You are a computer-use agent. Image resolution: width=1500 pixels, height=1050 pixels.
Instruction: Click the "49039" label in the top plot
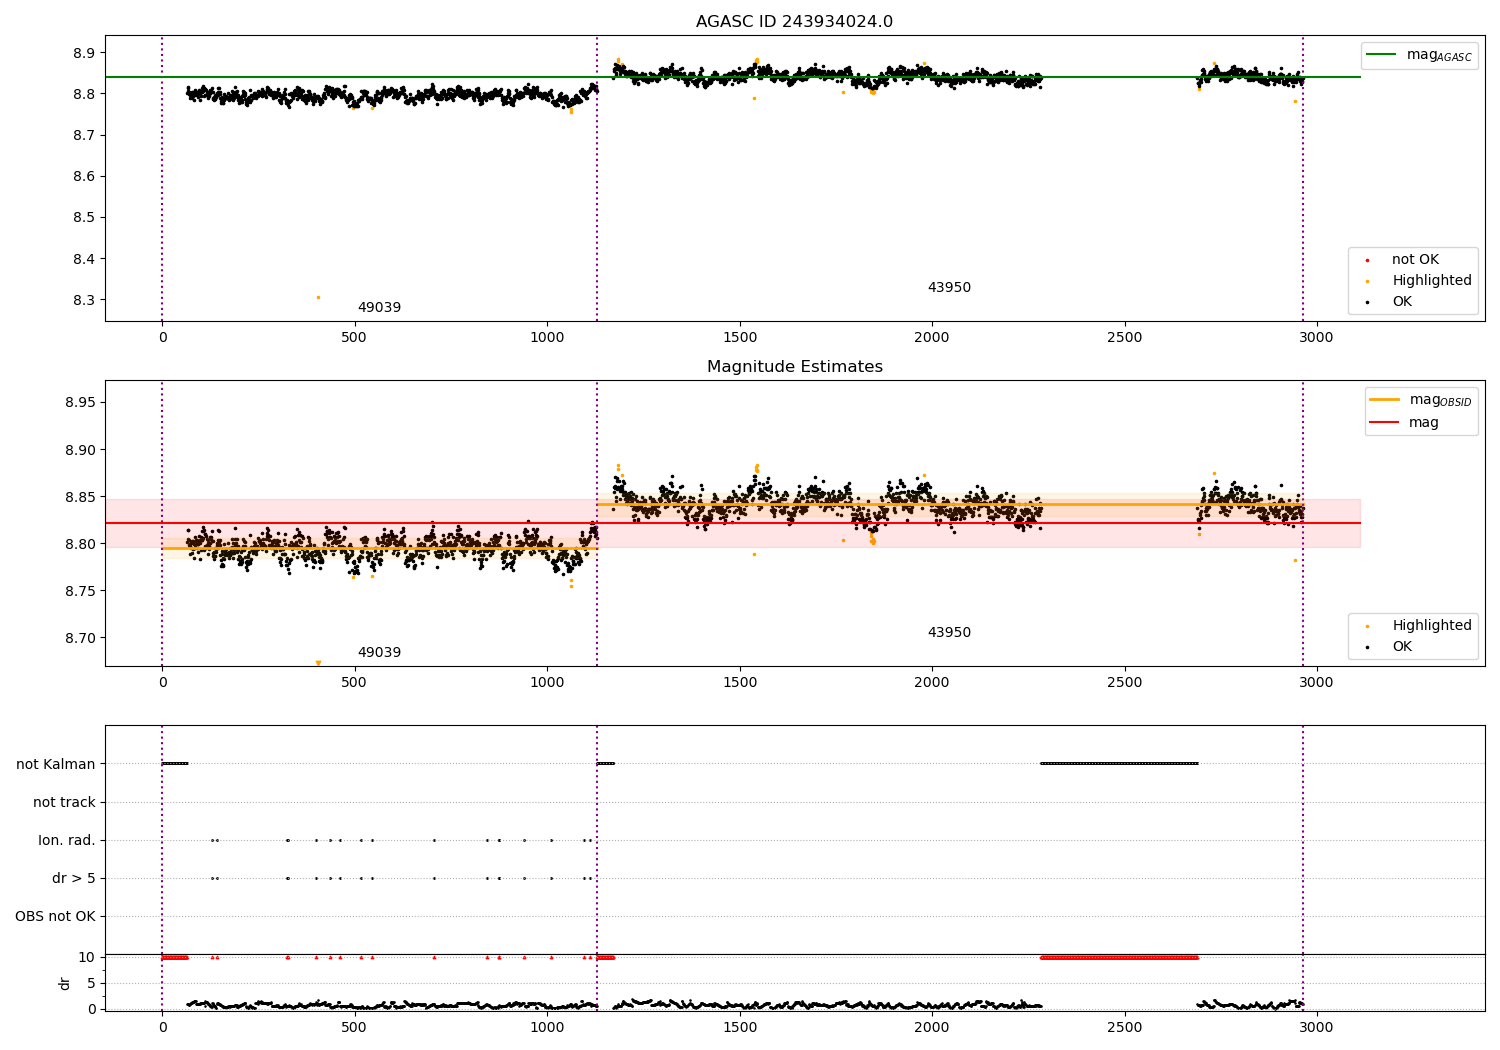coord(379,308)
